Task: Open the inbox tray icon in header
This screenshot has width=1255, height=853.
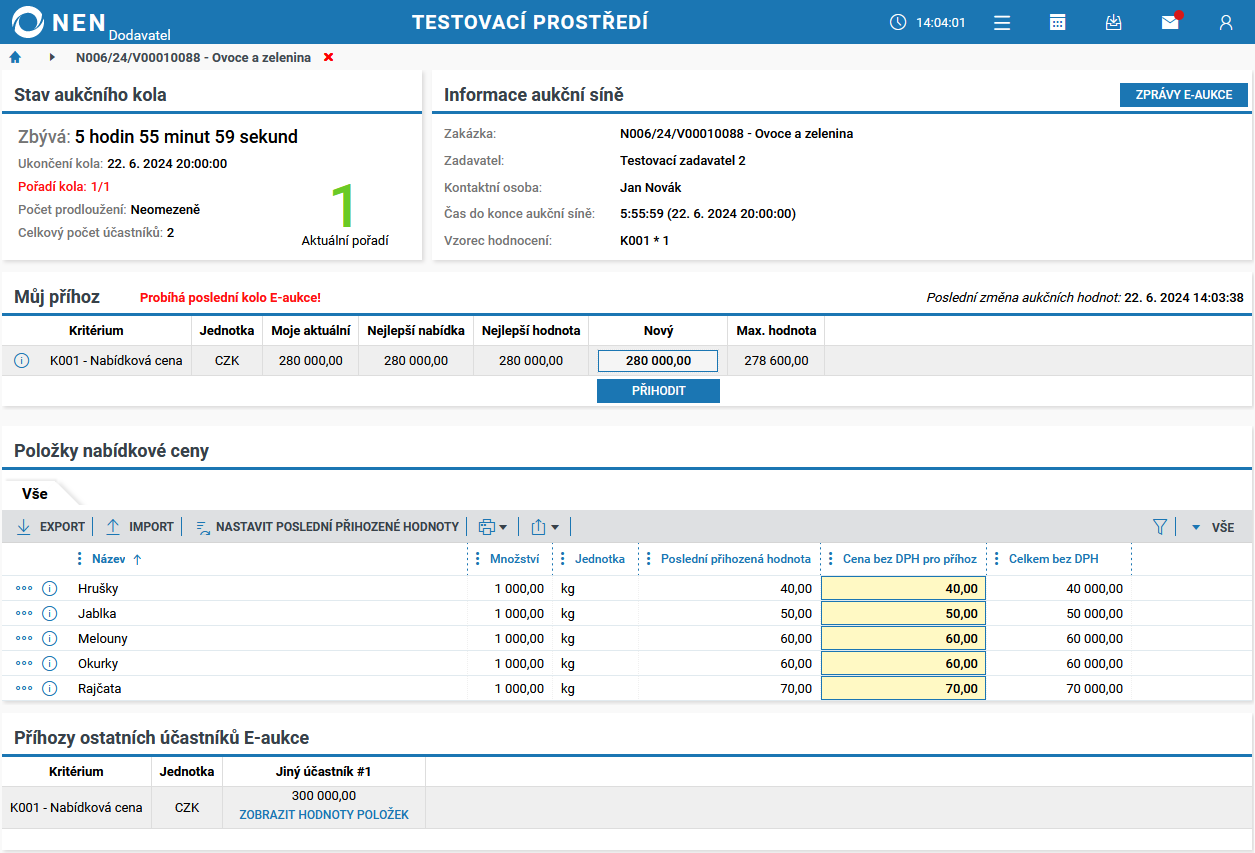Action: 1114,22
